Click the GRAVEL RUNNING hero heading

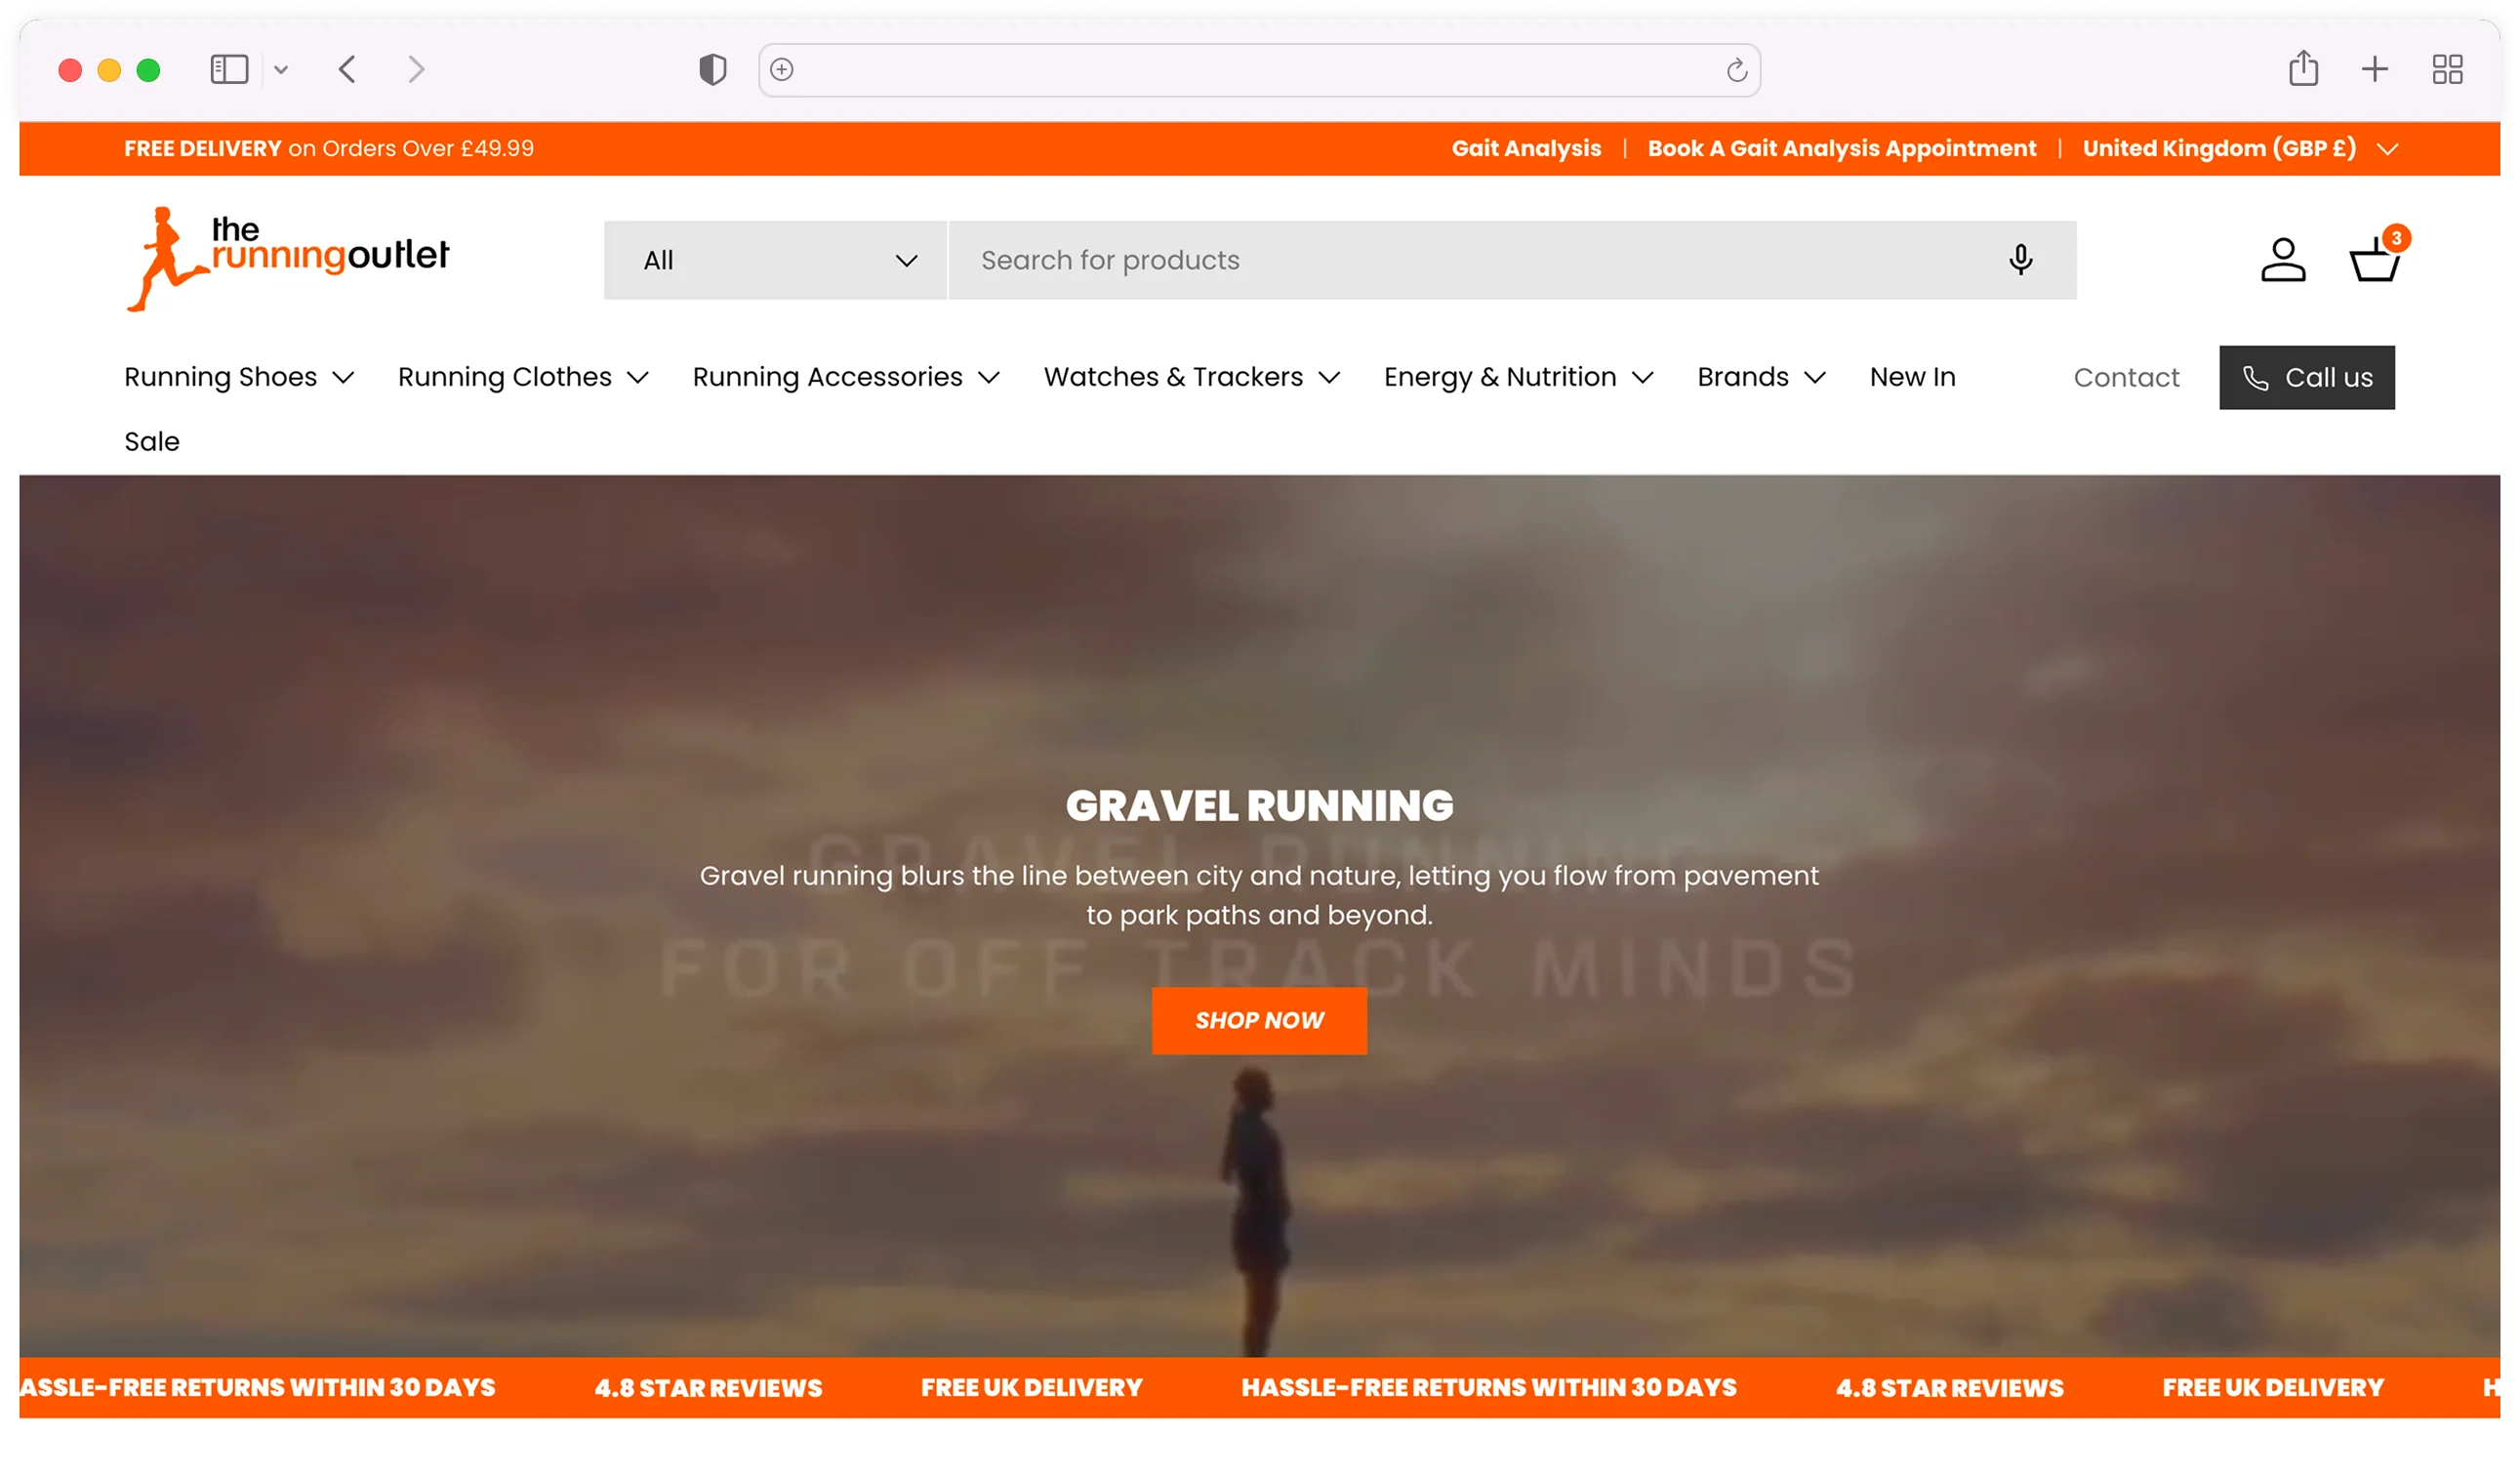[1259, 805]
